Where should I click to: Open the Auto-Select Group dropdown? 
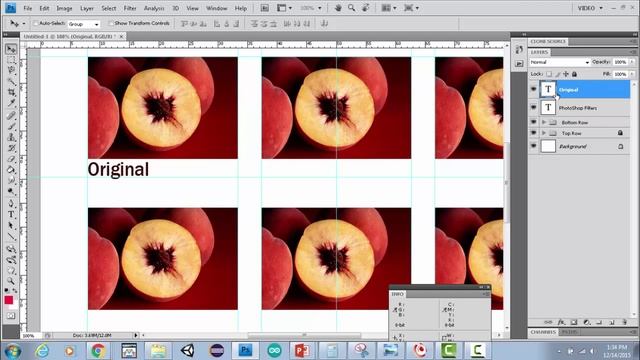(x=84, y=24)
